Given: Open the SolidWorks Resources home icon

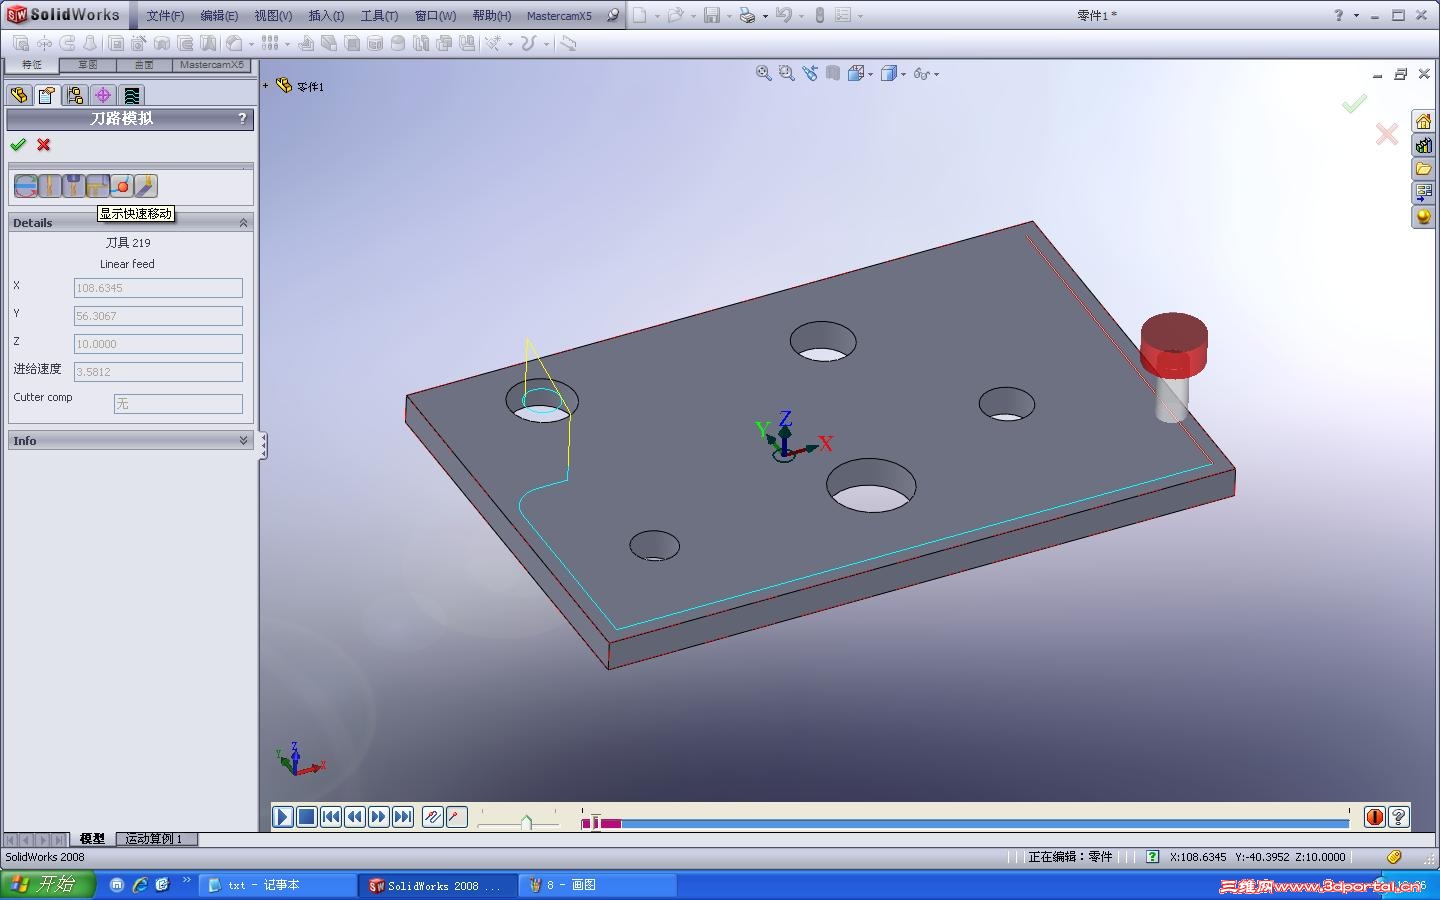Looking at the screenshot, I should (x=1423, y=122).
